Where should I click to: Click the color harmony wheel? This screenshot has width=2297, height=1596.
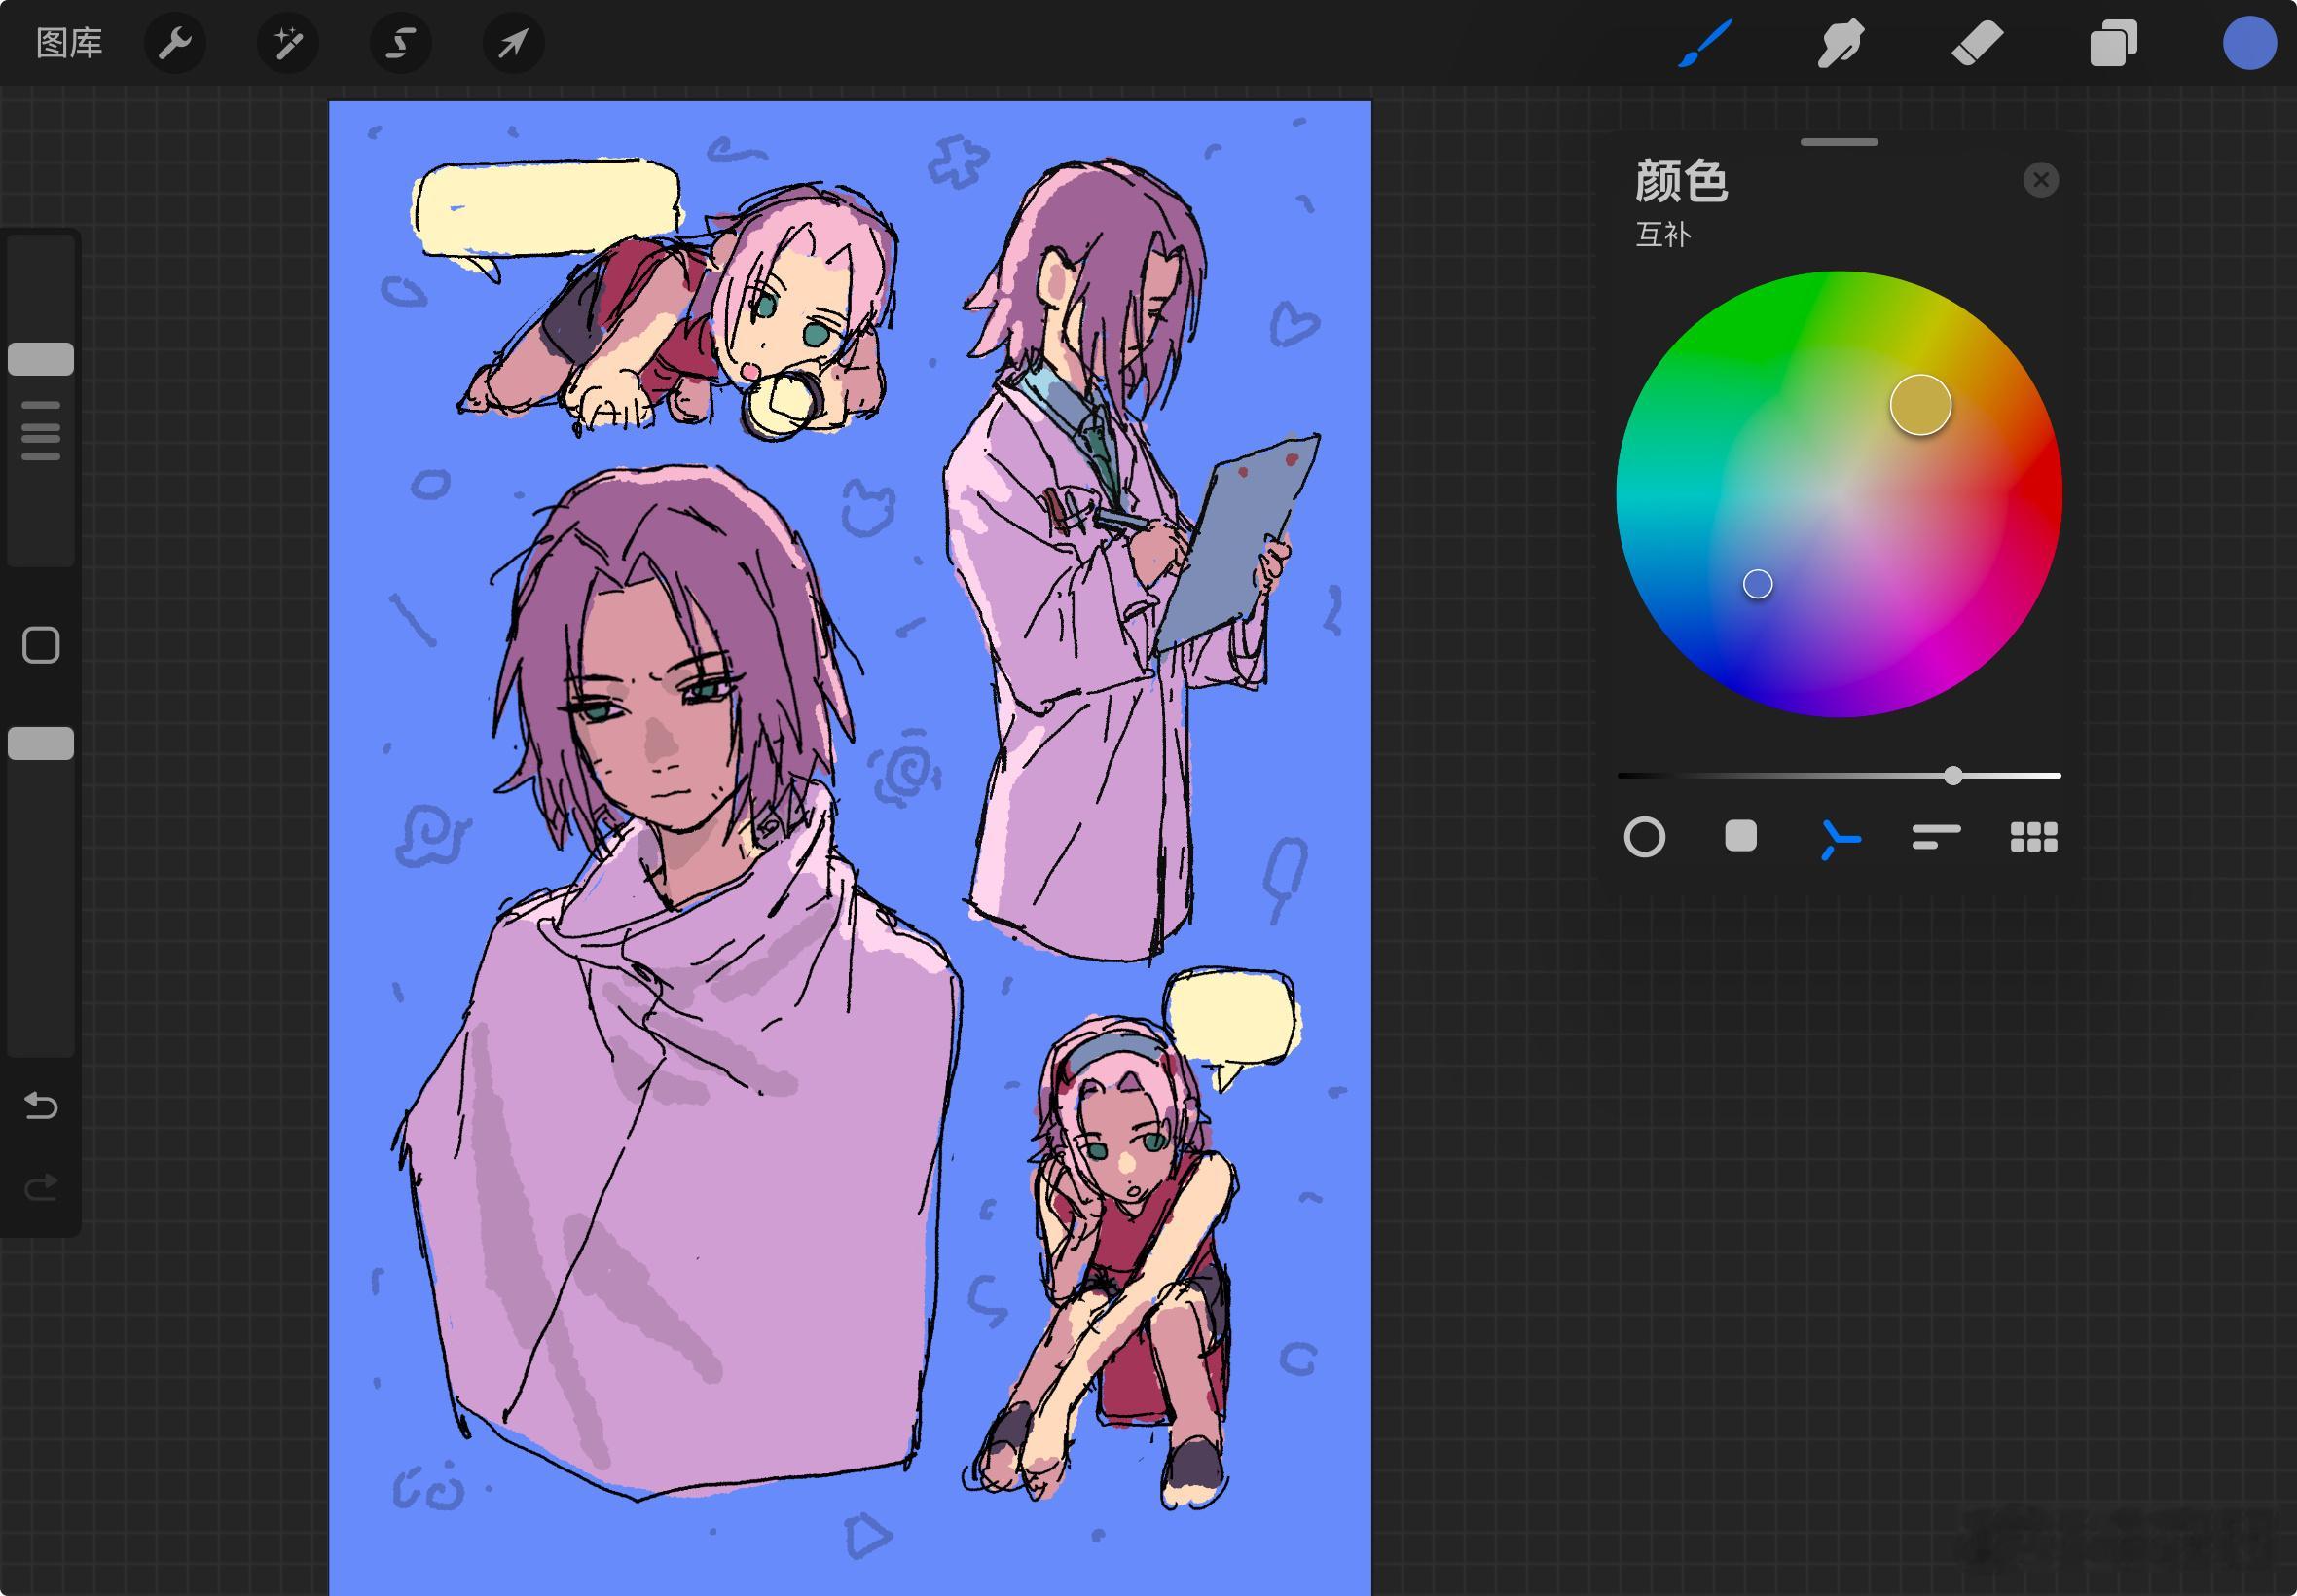1839,493
